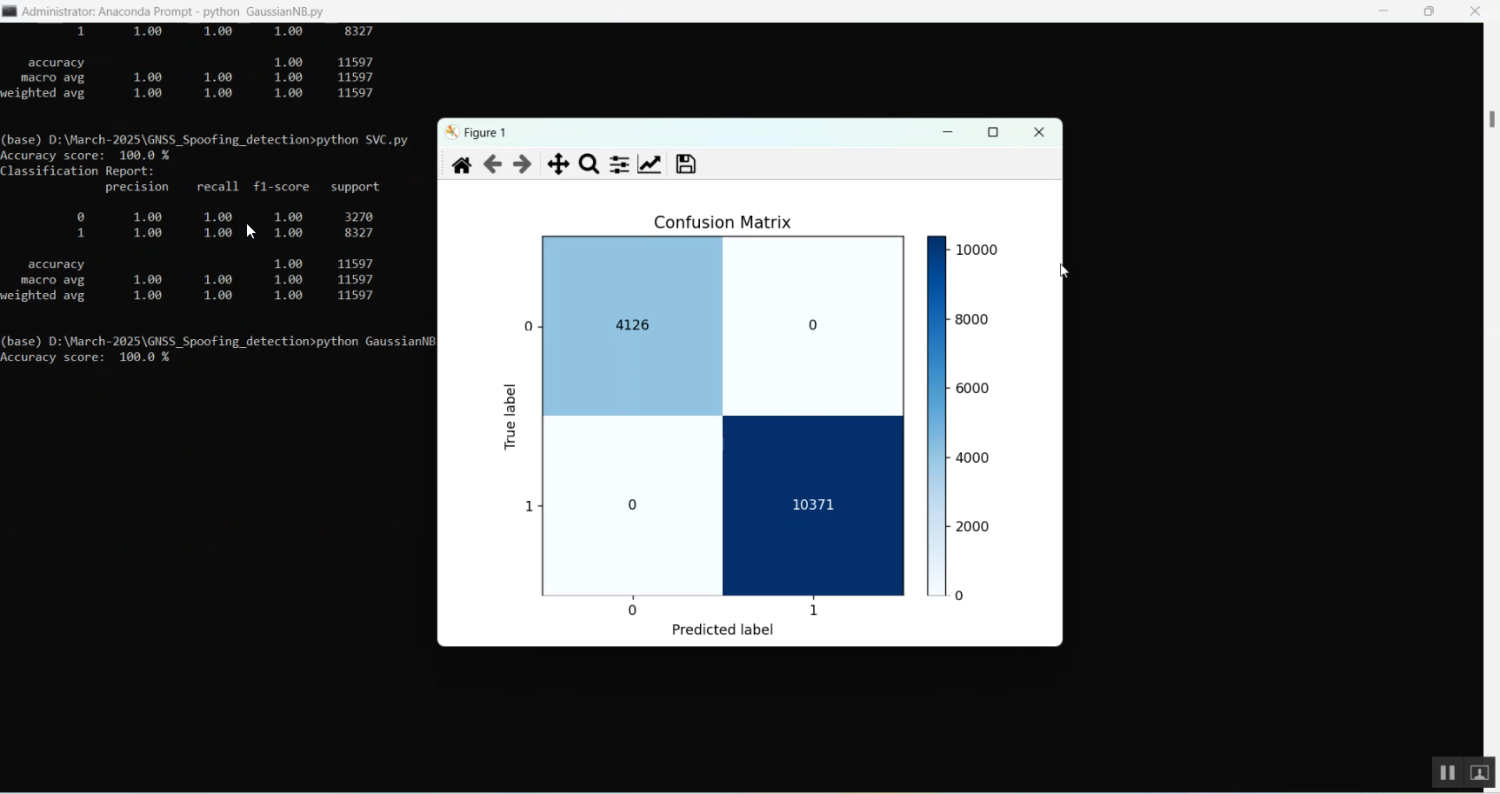The image size is (1500, 794).
Task: Select the Zoom magnifier tool
Action: point(589,165)
